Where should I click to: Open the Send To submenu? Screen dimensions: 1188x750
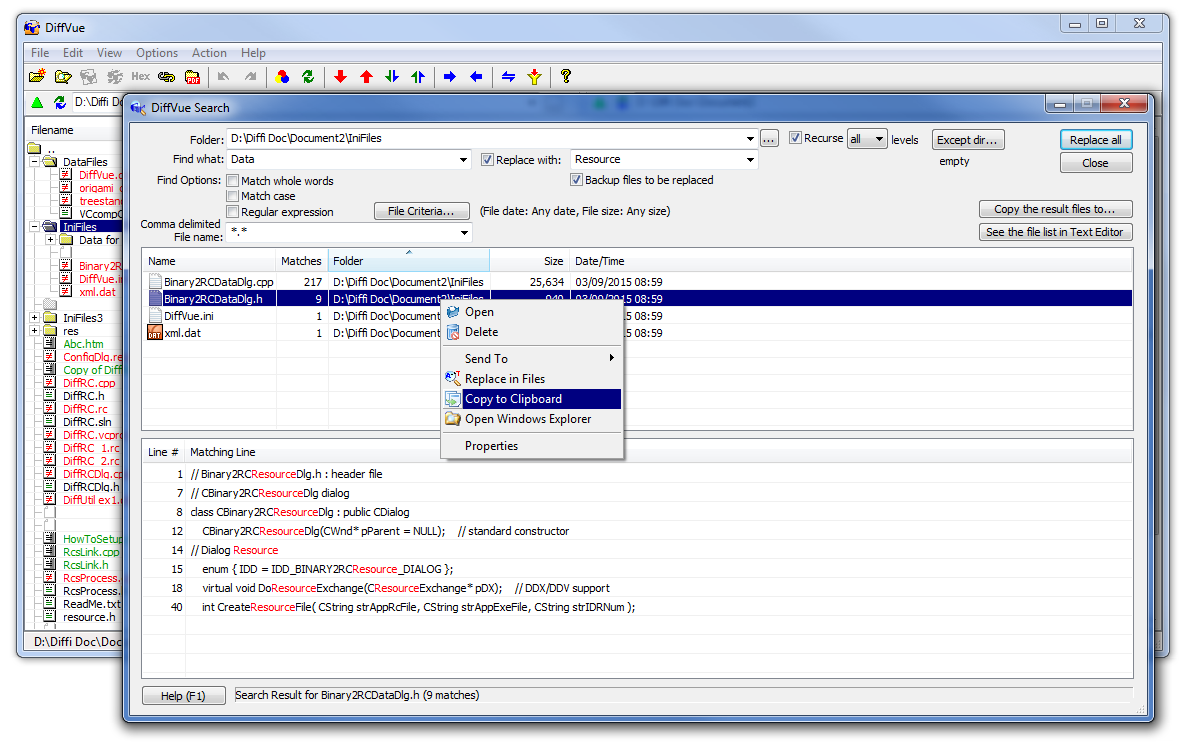point(532,358)
